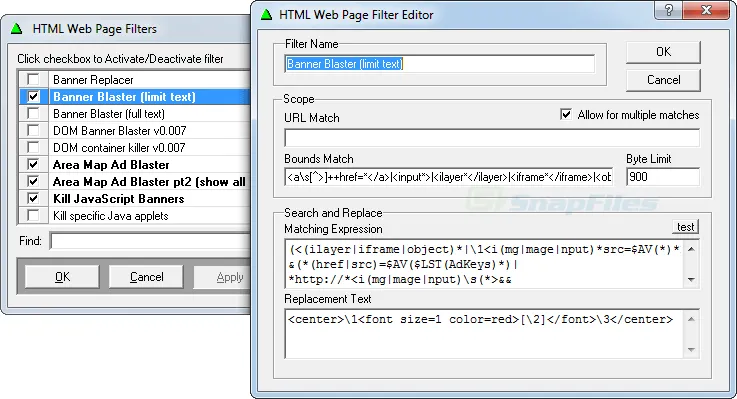The width and height of the screenshot is (737, 399).
Task: Check the DOM container killer v0.007 box
Action: point(33,148)
